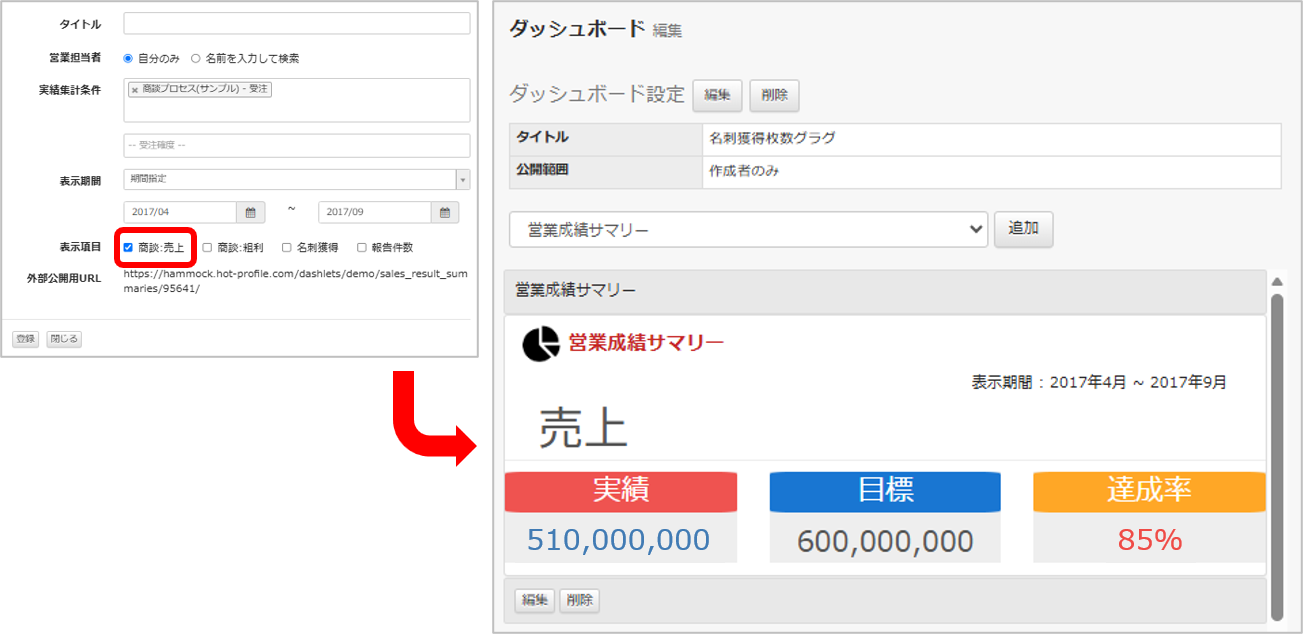Click the 登録 button
The image size is (1303, 634).
[x=26, y=339]
